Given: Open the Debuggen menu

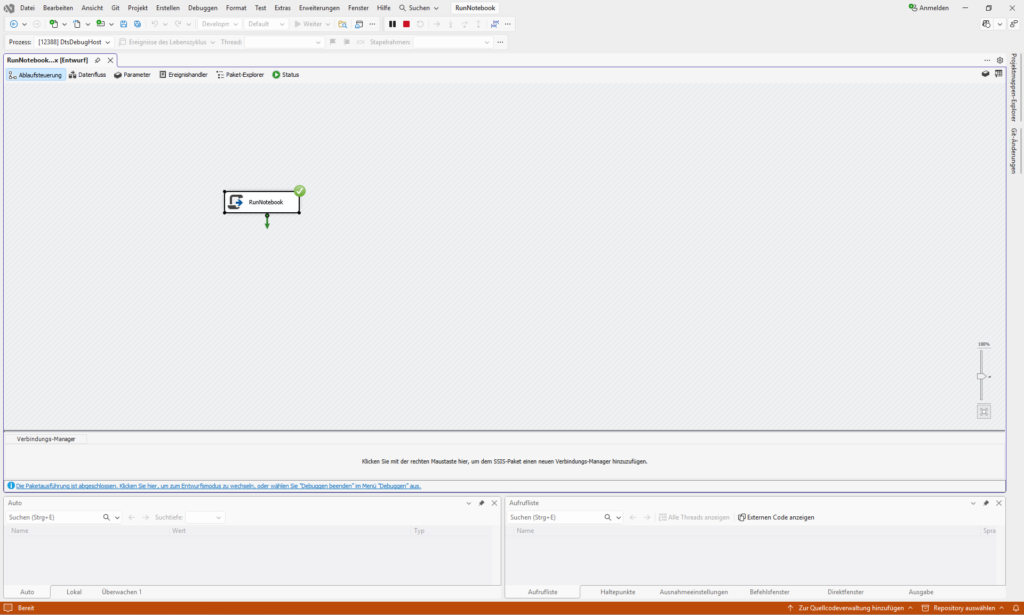Looking at the screenshot, I should click(x=202, y=7).
